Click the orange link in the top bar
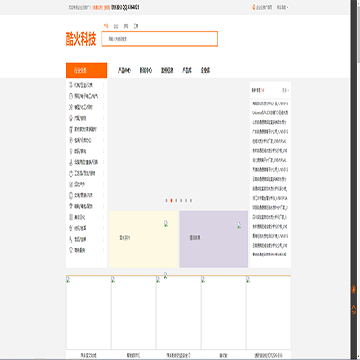Image resolution: width=360 pixels, height=360 pixels. click(101, 7)
